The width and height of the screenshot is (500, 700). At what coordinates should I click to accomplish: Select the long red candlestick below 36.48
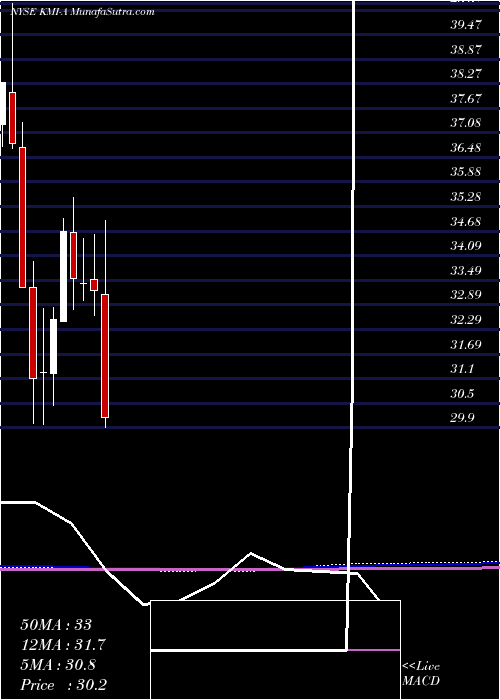click(x=22, y=217)
